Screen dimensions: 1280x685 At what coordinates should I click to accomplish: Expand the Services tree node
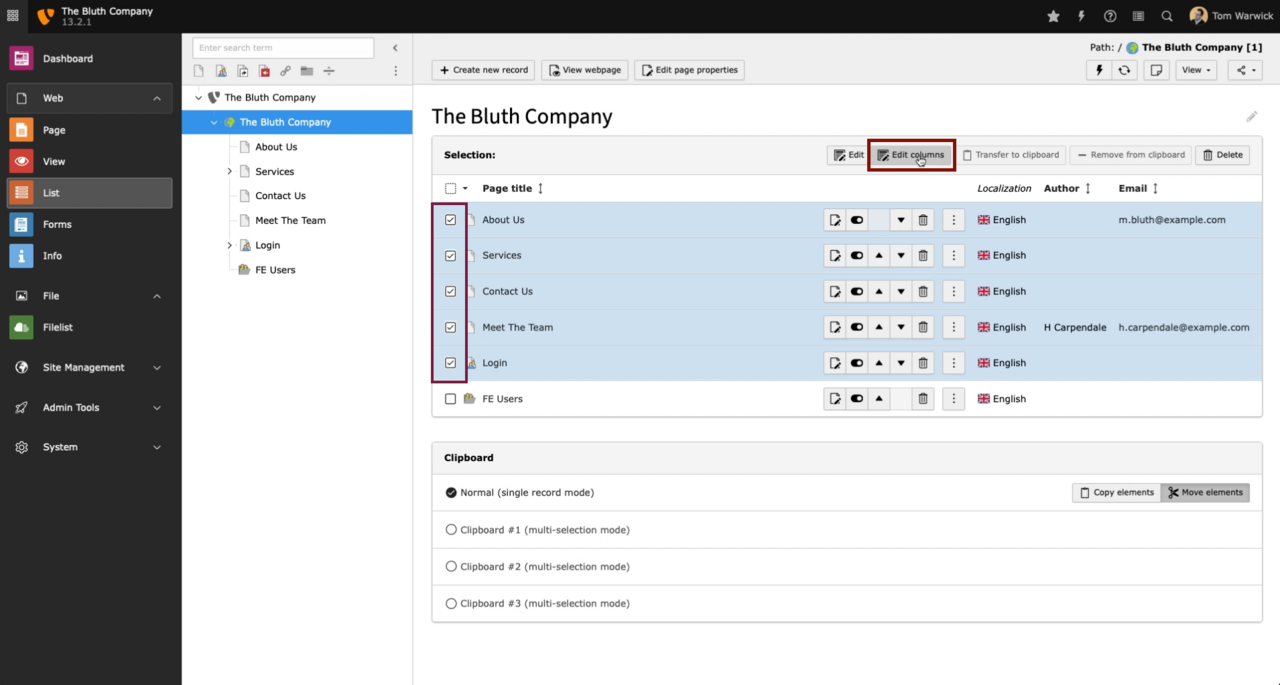point(229,172)
